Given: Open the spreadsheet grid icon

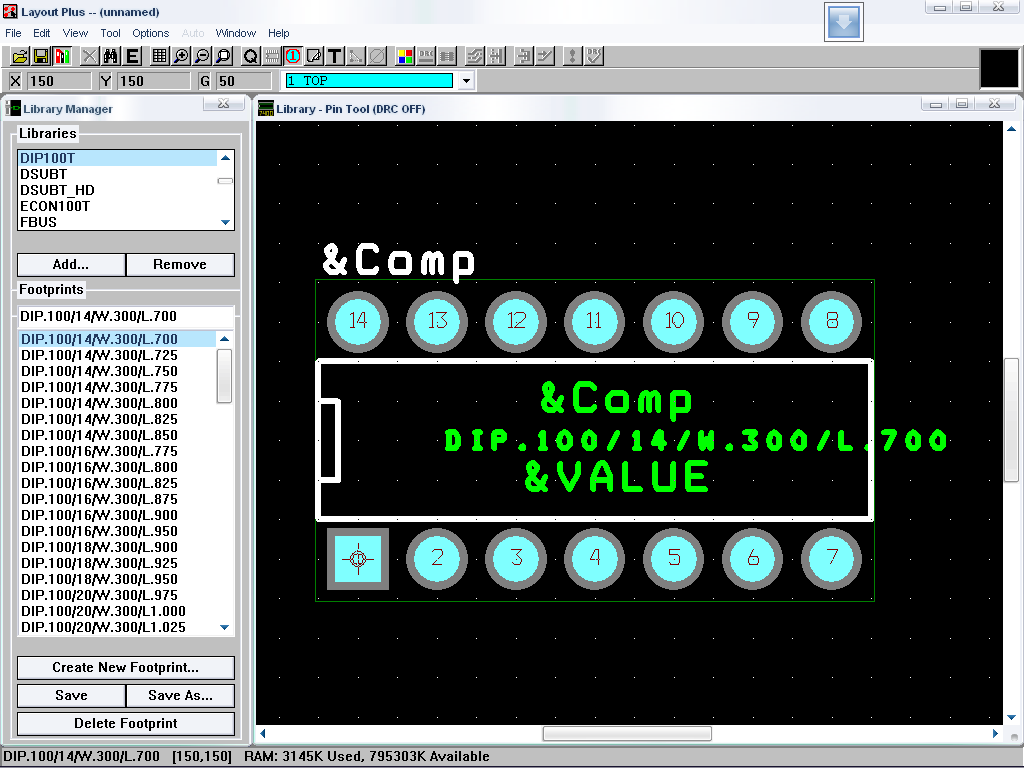Looking at the screenshot, I should pos(159,56).
